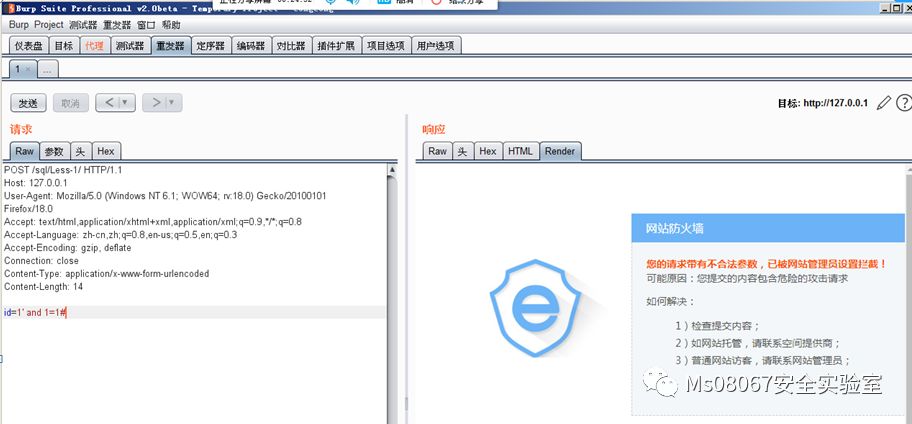Viewport: 912px width, 424px height.
Task: Switch to the 目标 tab
Action: (x=64, y=46)
